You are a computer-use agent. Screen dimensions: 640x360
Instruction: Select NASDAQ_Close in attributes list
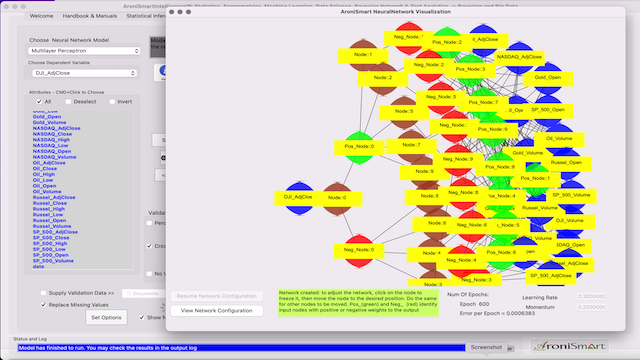click(x=52, y=134)
